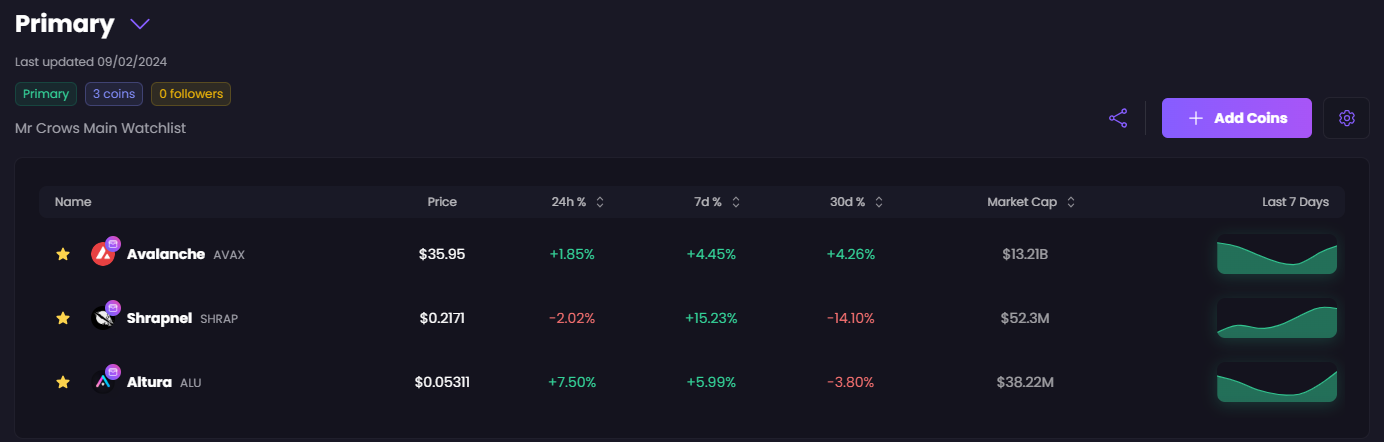This screenshot has width=1384, height=442.
Task: Remove Altura star from watchlist
Action: click(63, 382)
